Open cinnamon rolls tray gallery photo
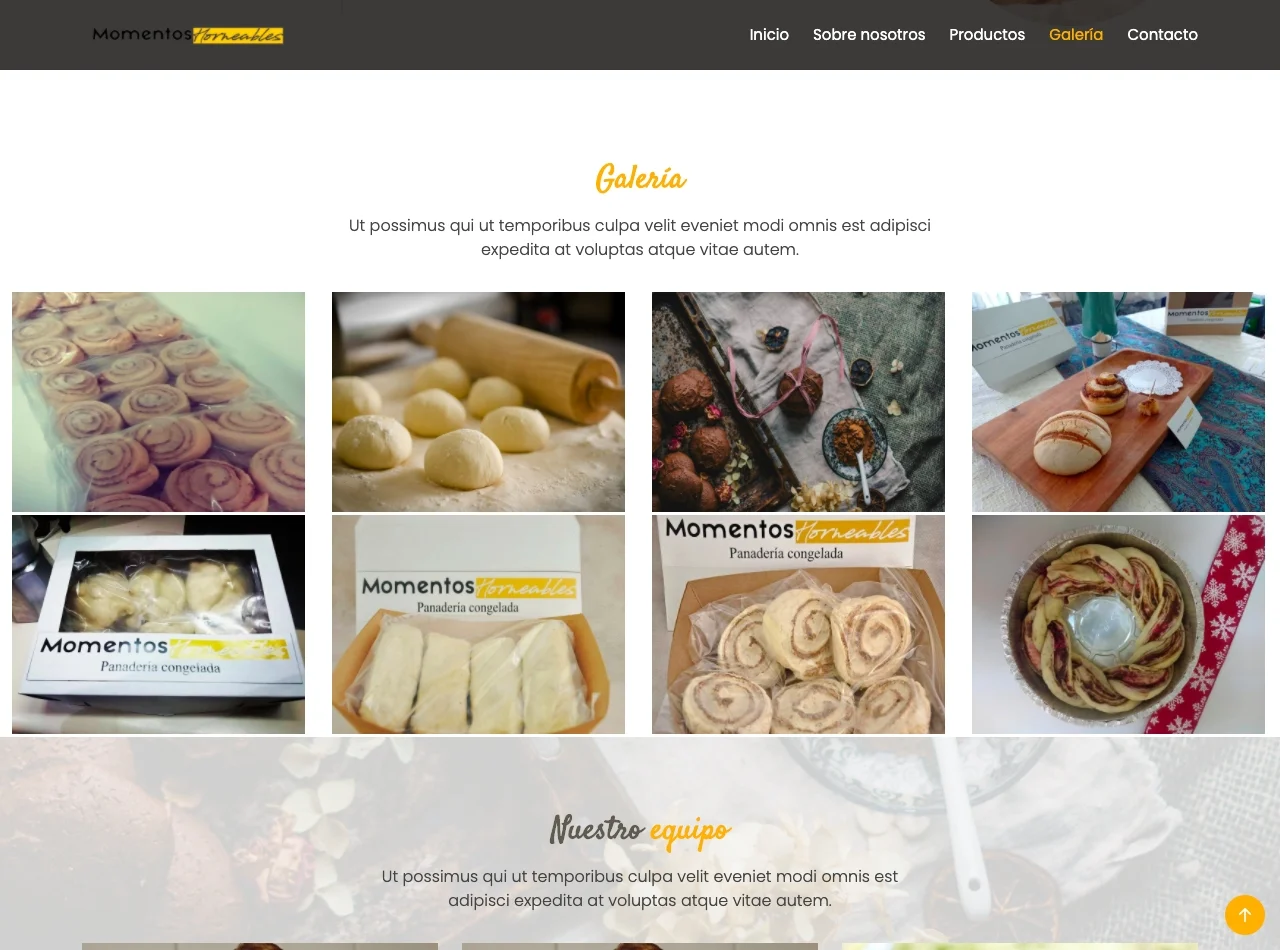 point(158,402)
